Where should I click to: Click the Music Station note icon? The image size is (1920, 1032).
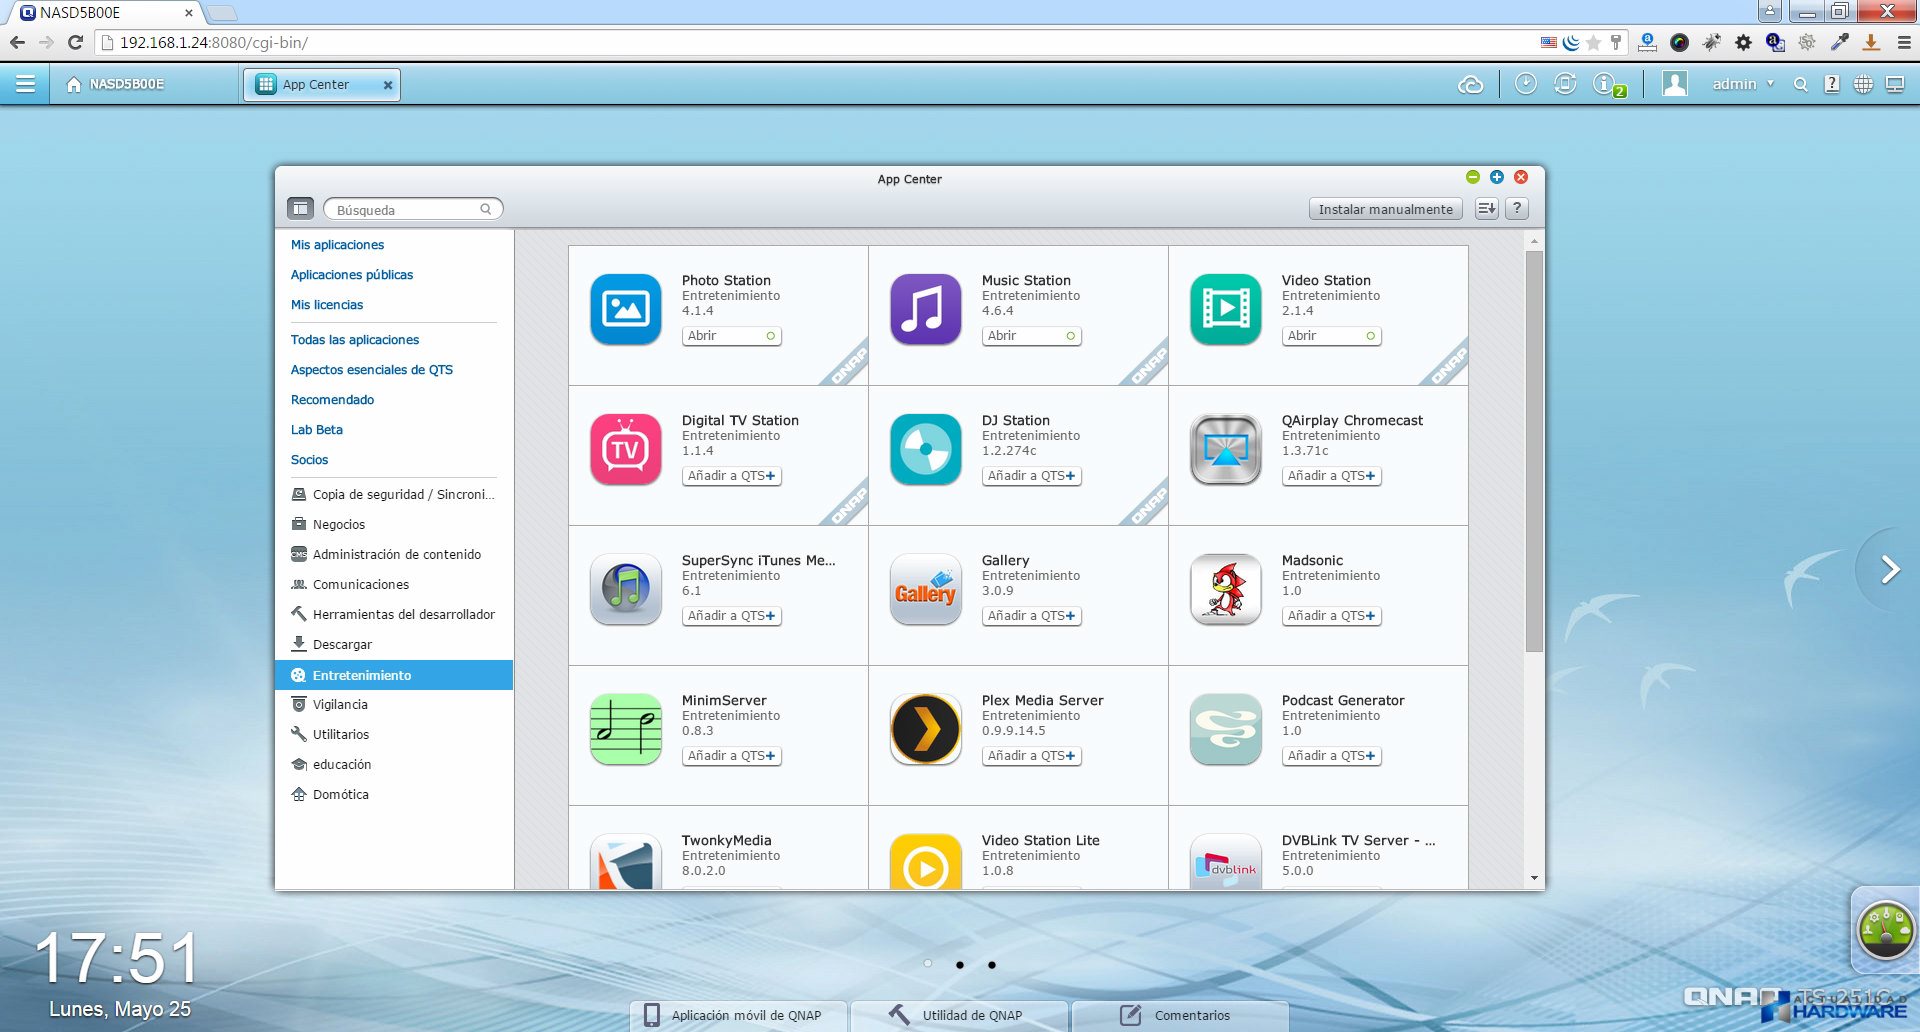point(925,309)
